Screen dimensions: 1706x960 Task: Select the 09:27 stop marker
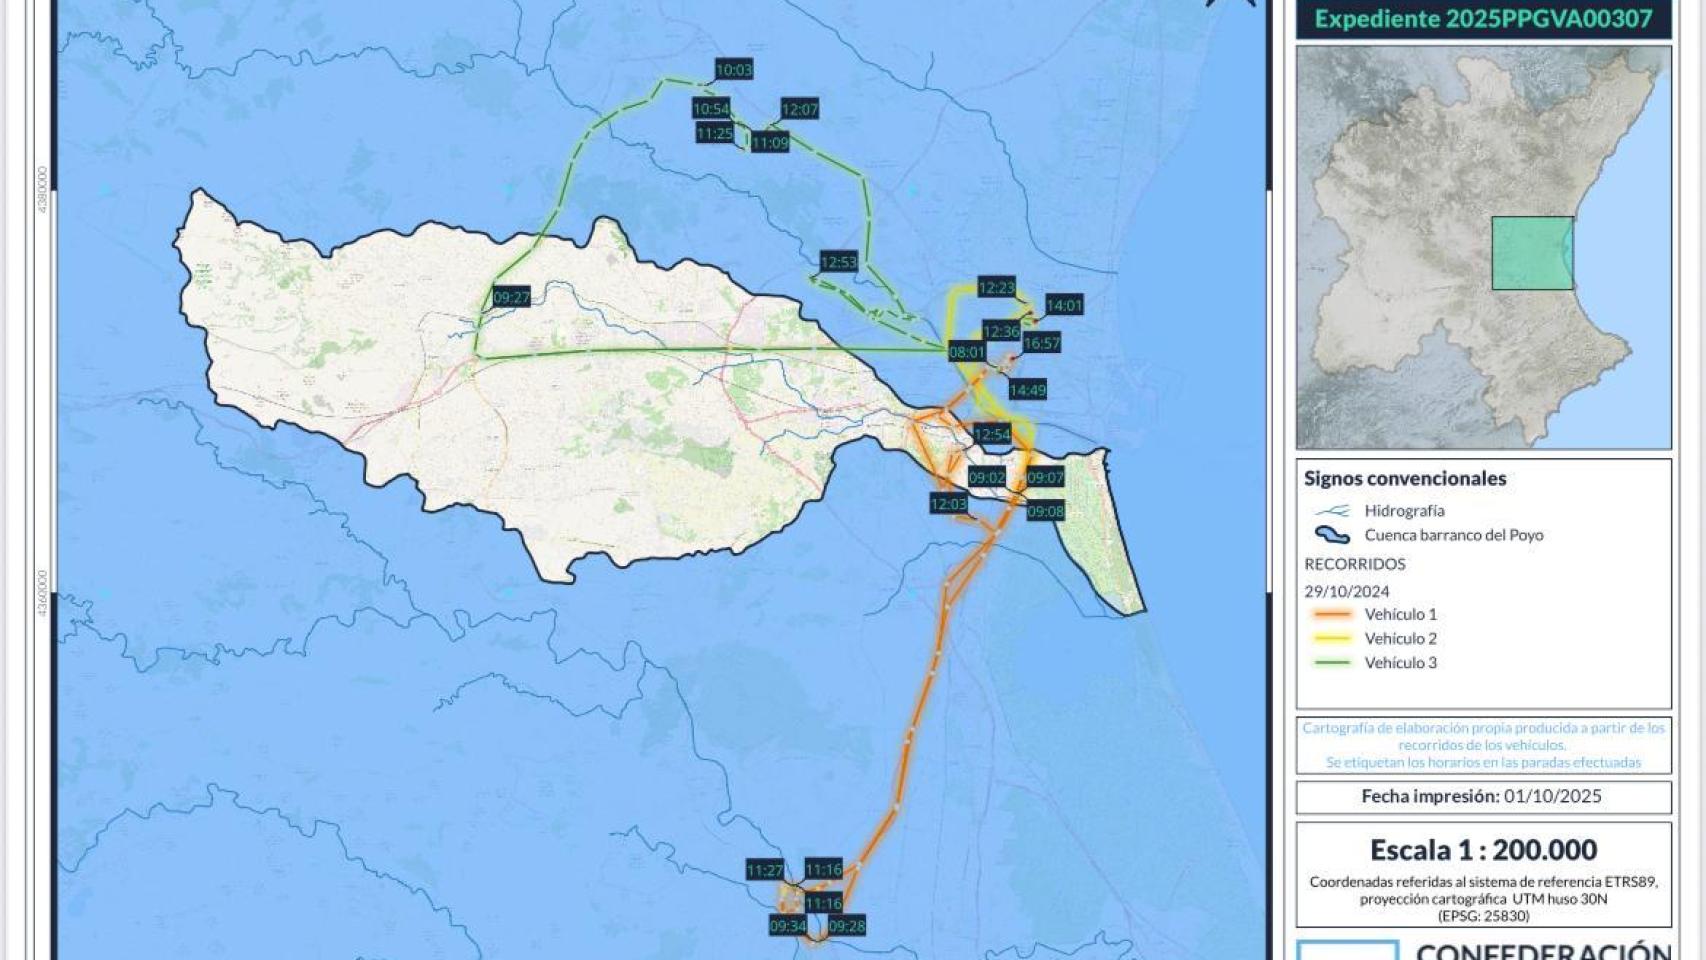point(512,297)
